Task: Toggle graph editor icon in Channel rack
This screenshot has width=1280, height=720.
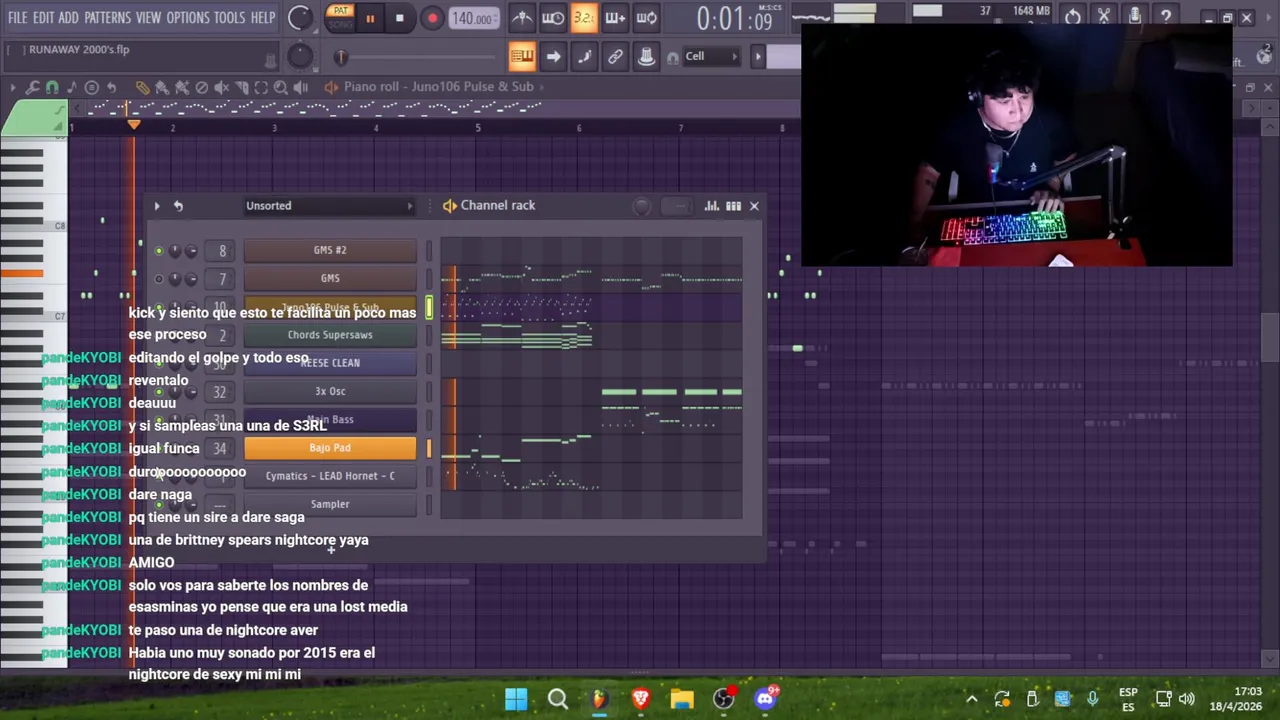Action: click(711, 206)
